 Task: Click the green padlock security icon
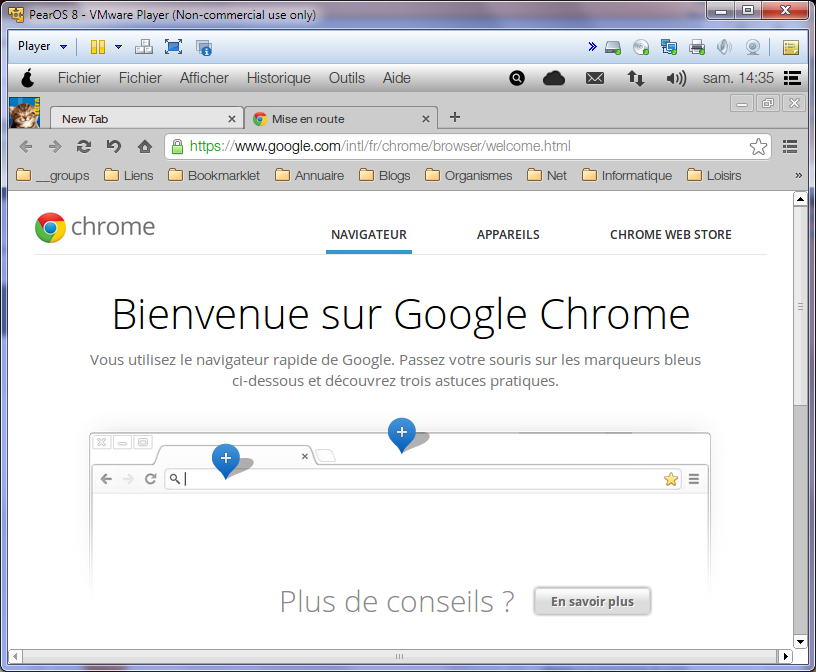pyautogui.click(x=177, y=147)
